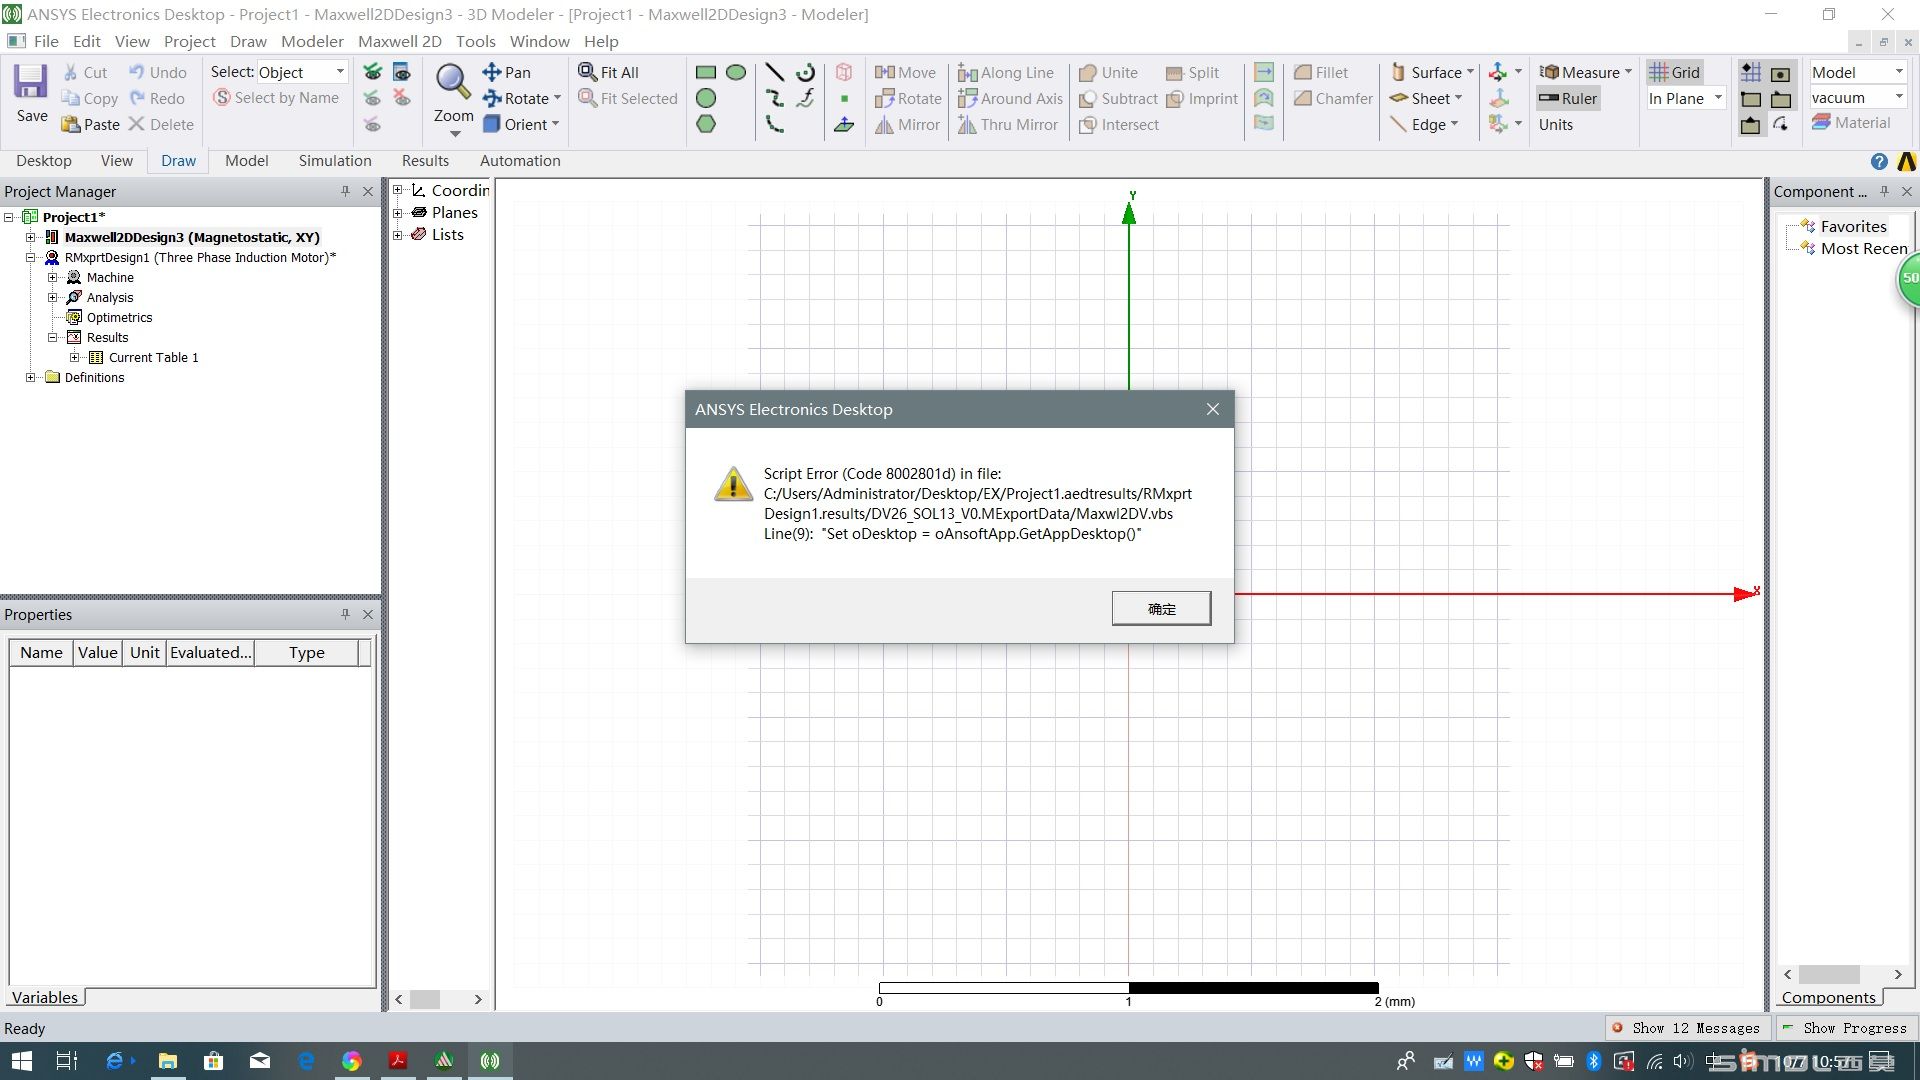Viewport: 1920px width, 1080px height.
Task: Open the Tools menu
Action: (475, 41)
